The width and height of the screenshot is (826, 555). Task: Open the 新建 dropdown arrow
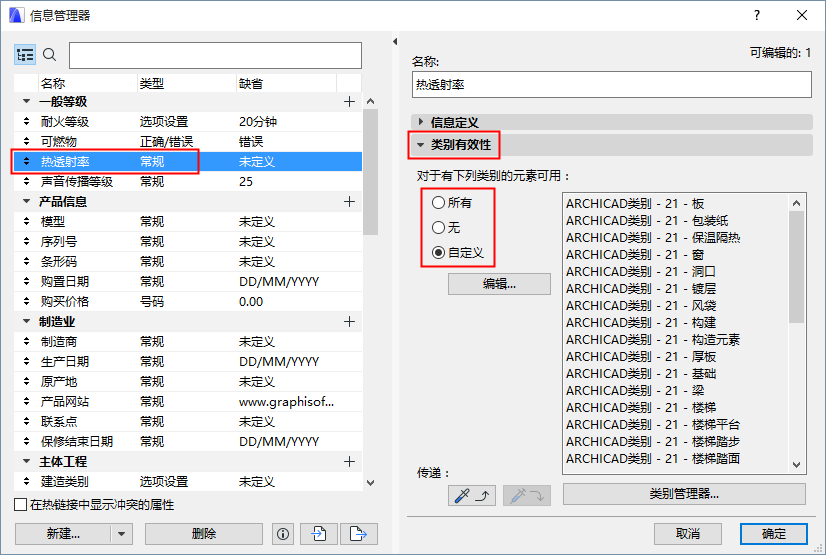click(x=122, y=534)
